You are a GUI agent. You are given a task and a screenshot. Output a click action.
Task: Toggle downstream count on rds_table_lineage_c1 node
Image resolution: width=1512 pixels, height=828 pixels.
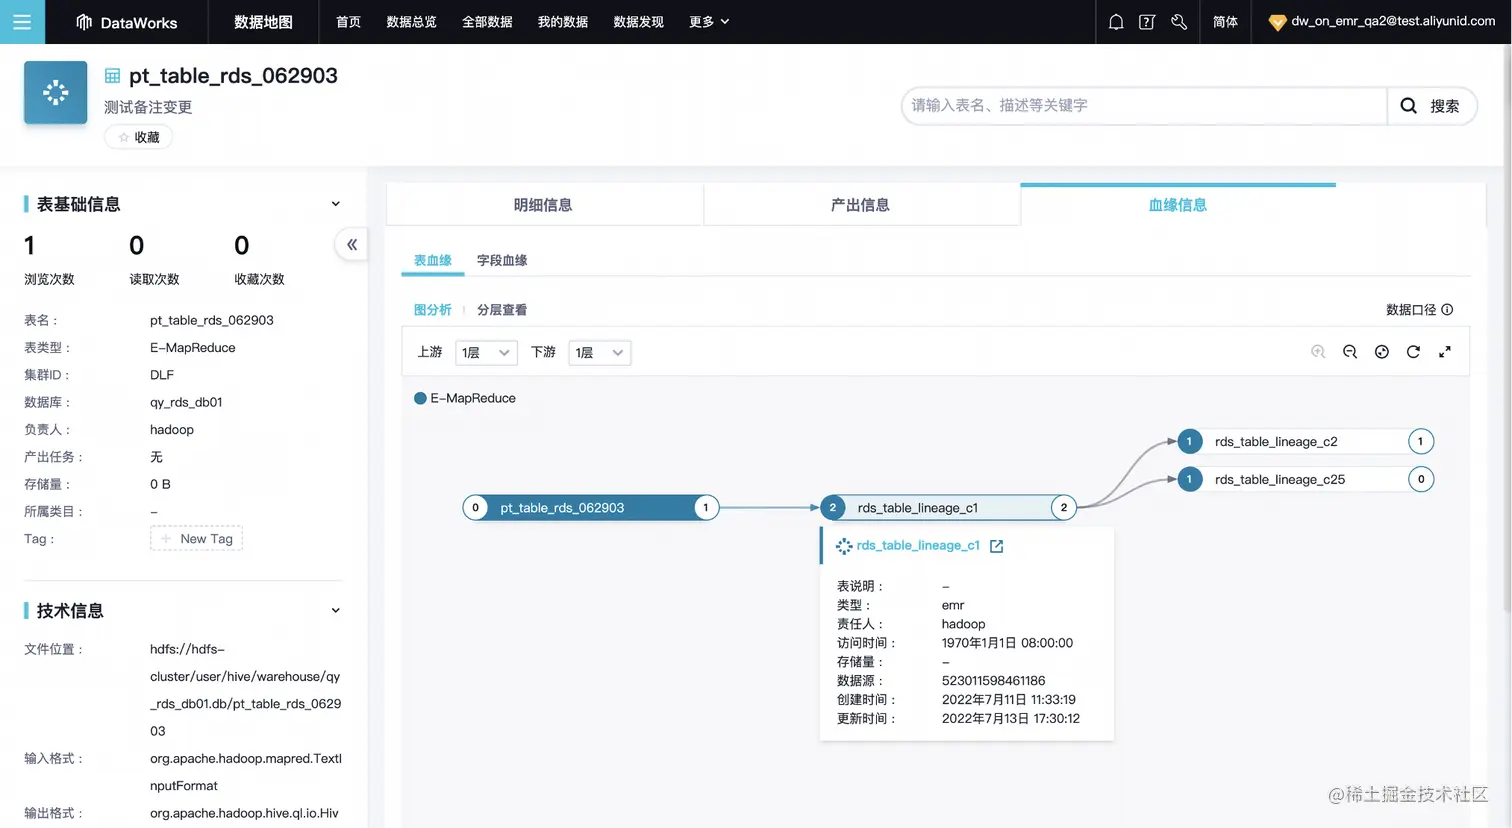1063,508
